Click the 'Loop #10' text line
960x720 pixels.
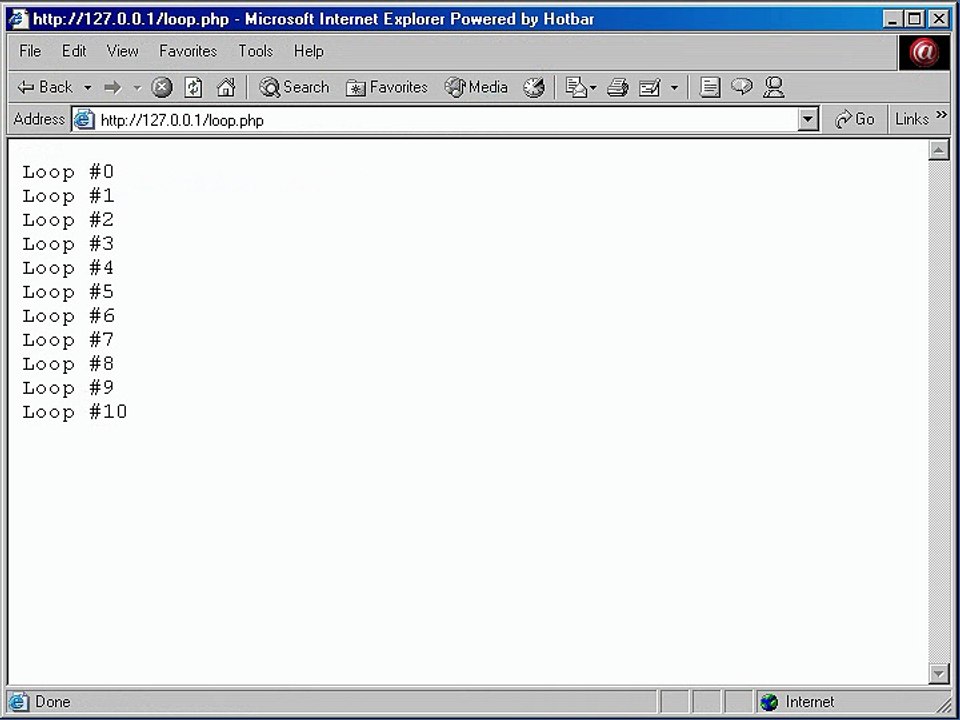tap(75, 412)
